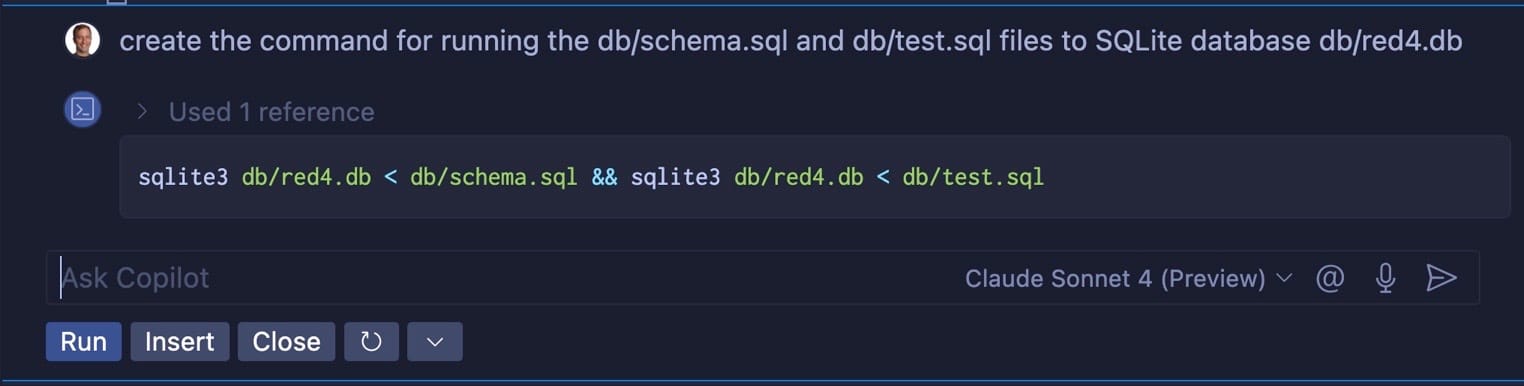Image resolution: width=1524 pixels, height=386 pixels.
Task: Attach context with the @ icon
Action: (x=1329, y=278)
